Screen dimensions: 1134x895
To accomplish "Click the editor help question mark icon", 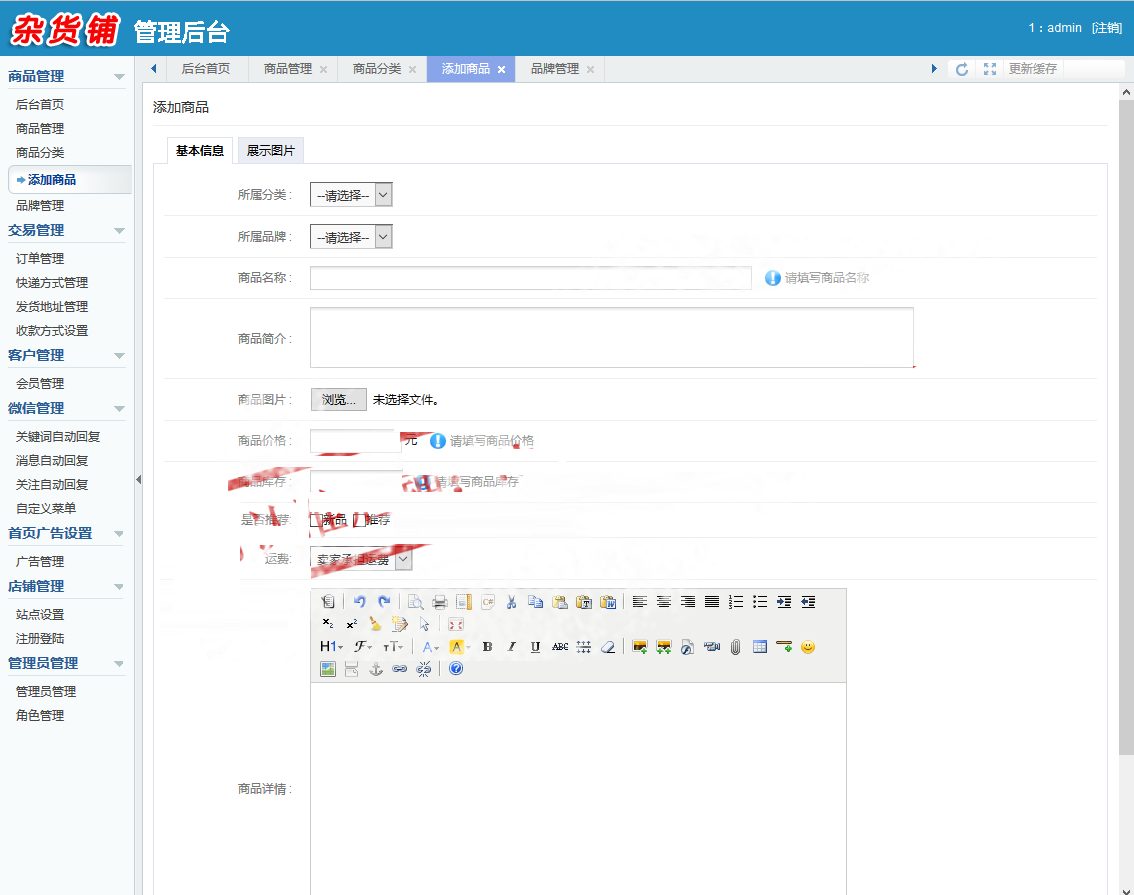I will coord(456,669).
